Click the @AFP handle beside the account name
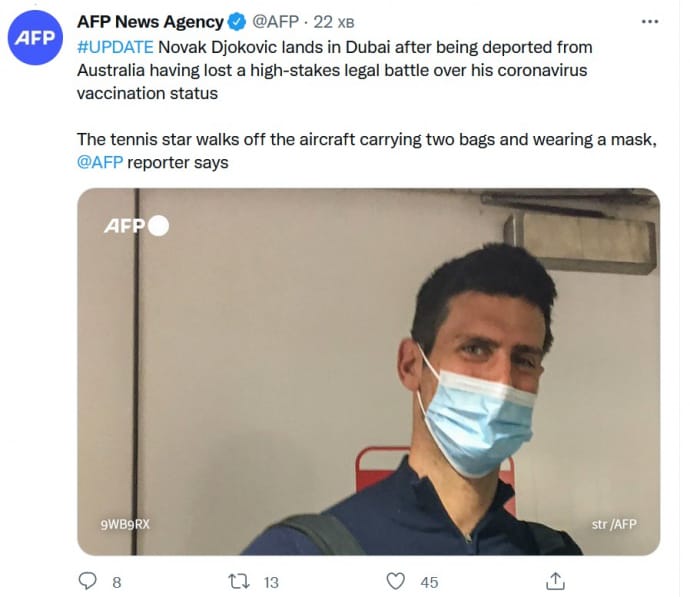 [x=275, y=22]
